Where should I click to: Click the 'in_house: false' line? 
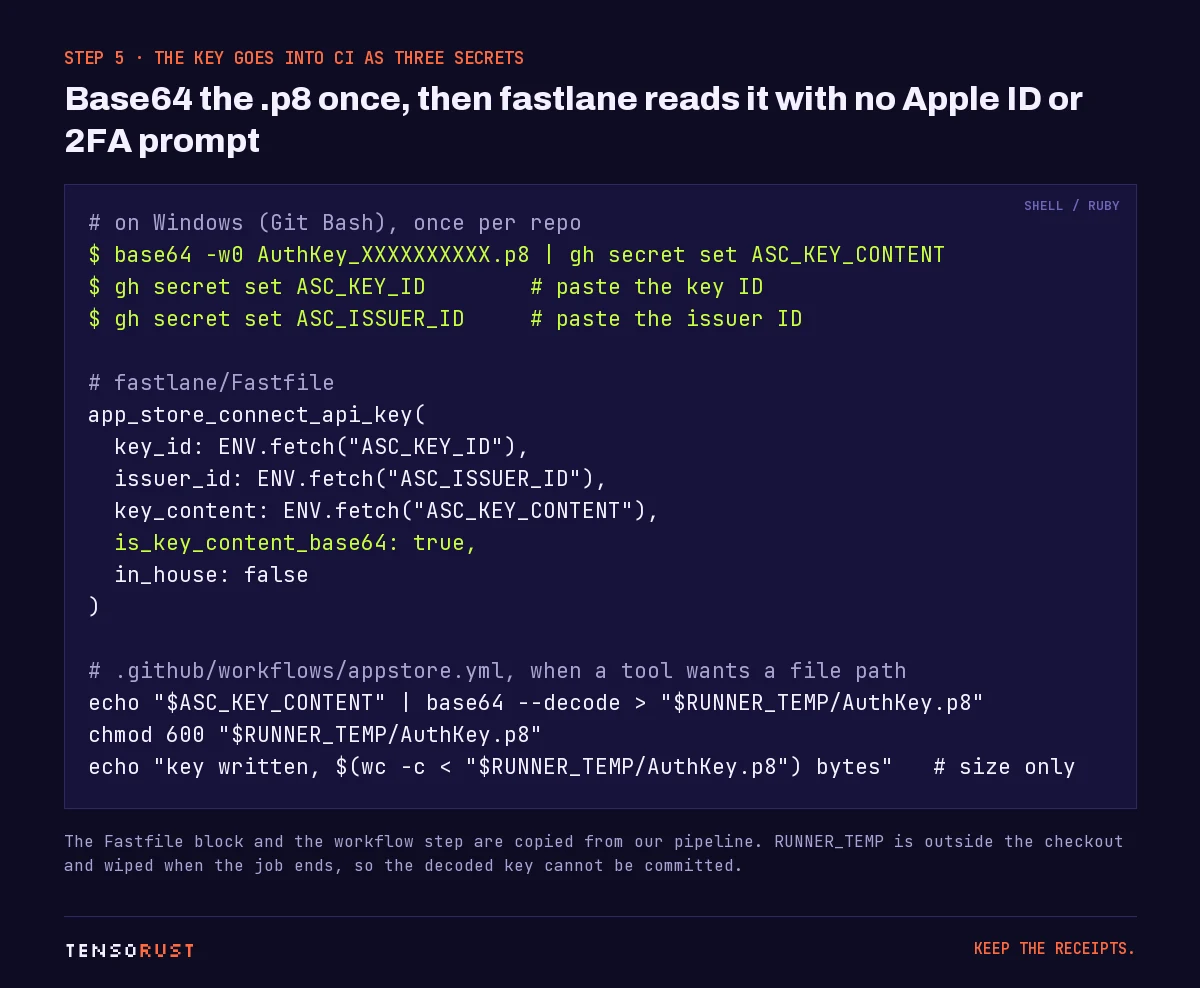(211, 575)
